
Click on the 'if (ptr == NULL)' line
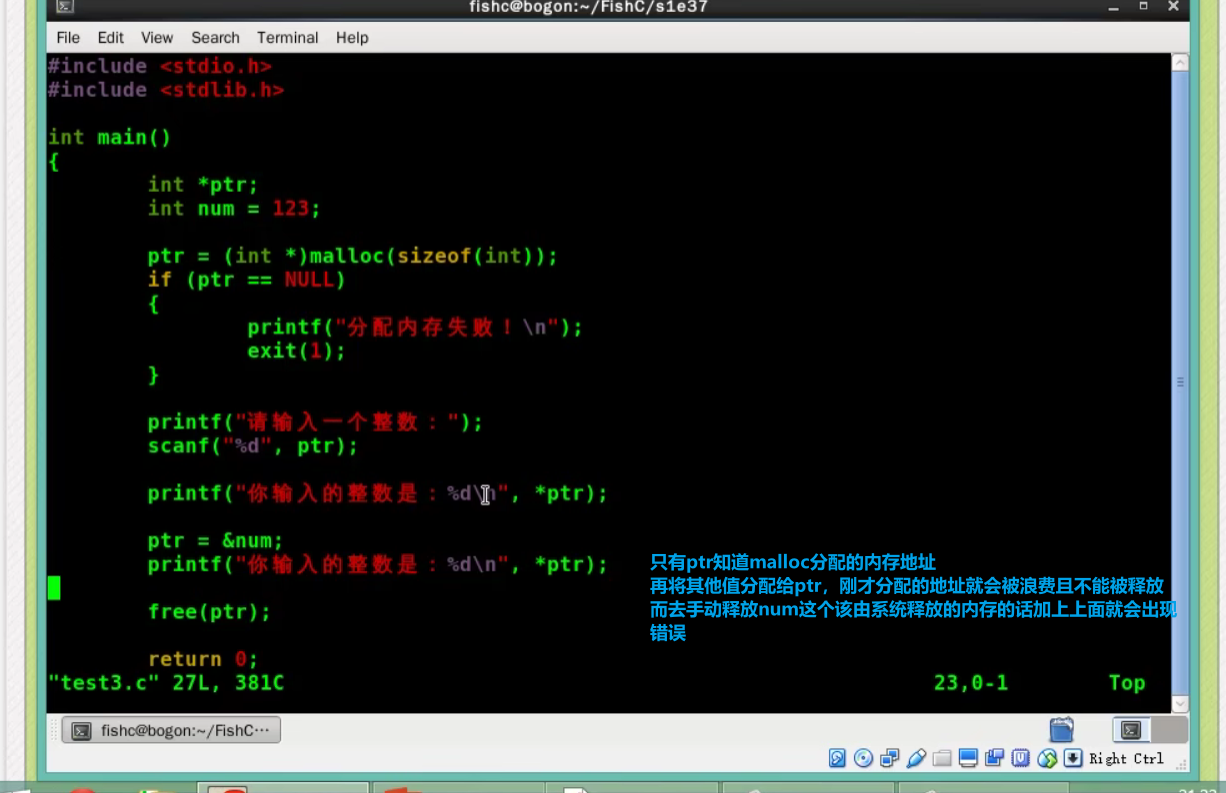(246, 280)
